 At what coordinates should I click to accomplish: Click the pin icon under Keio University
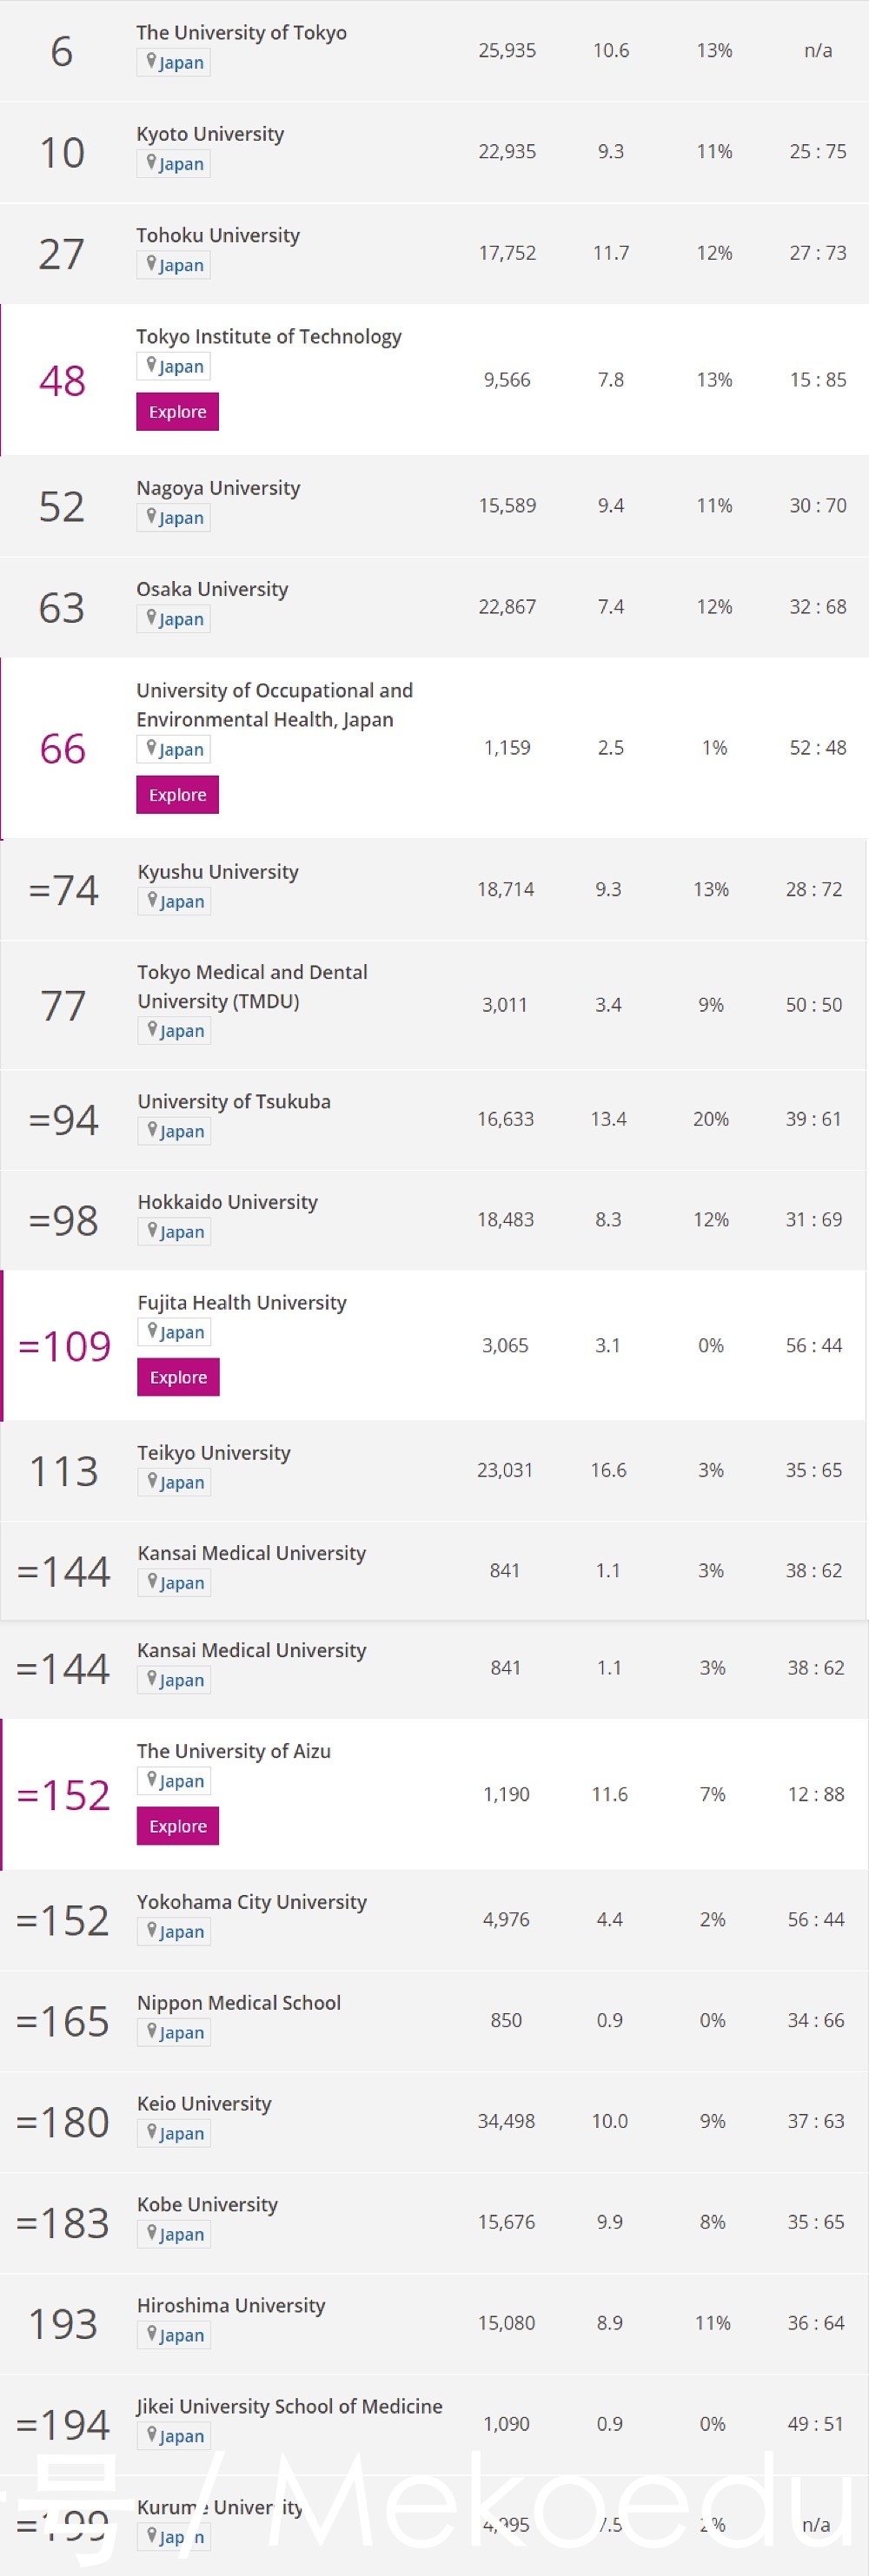tap(152, 2132)
